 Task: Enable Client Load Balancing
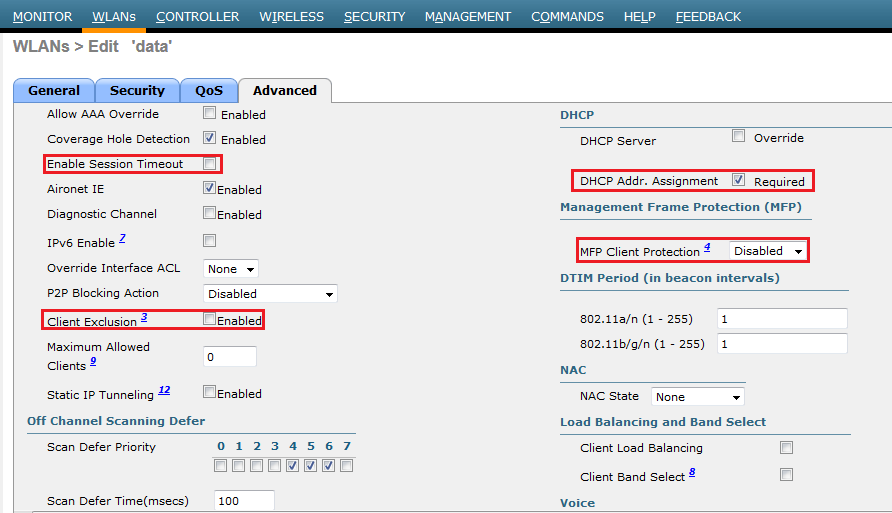[787, 448]
